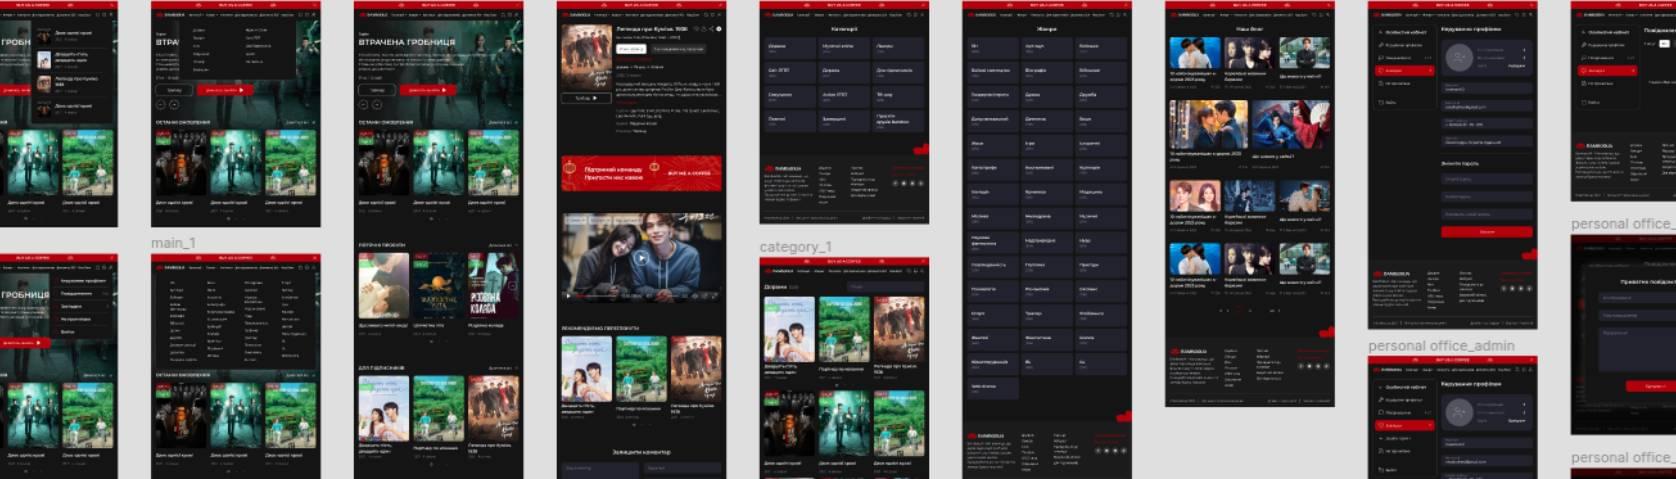
Task: Click the movie poster at the top of the detail frame
Action: pos(586,57)
